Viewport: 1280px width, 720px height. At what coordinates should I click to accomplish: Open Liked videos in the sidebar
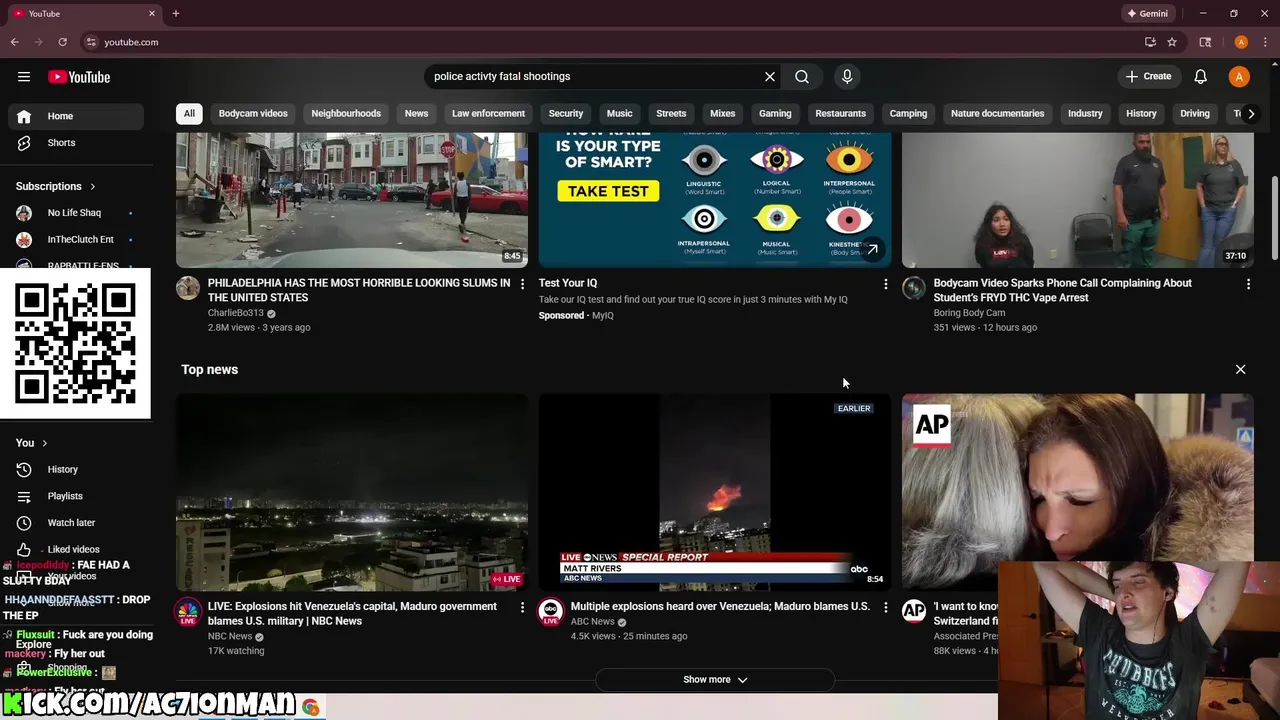coord(76,549)
